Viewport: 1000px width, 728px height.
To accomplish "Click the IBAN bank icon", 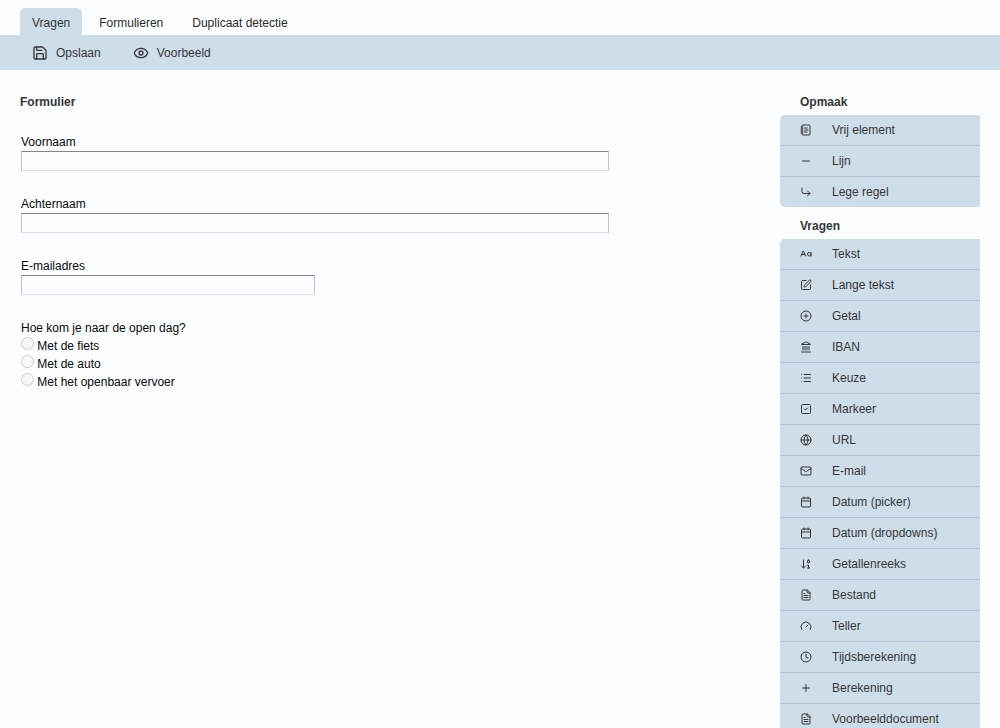I will click(x=806, y=347).
